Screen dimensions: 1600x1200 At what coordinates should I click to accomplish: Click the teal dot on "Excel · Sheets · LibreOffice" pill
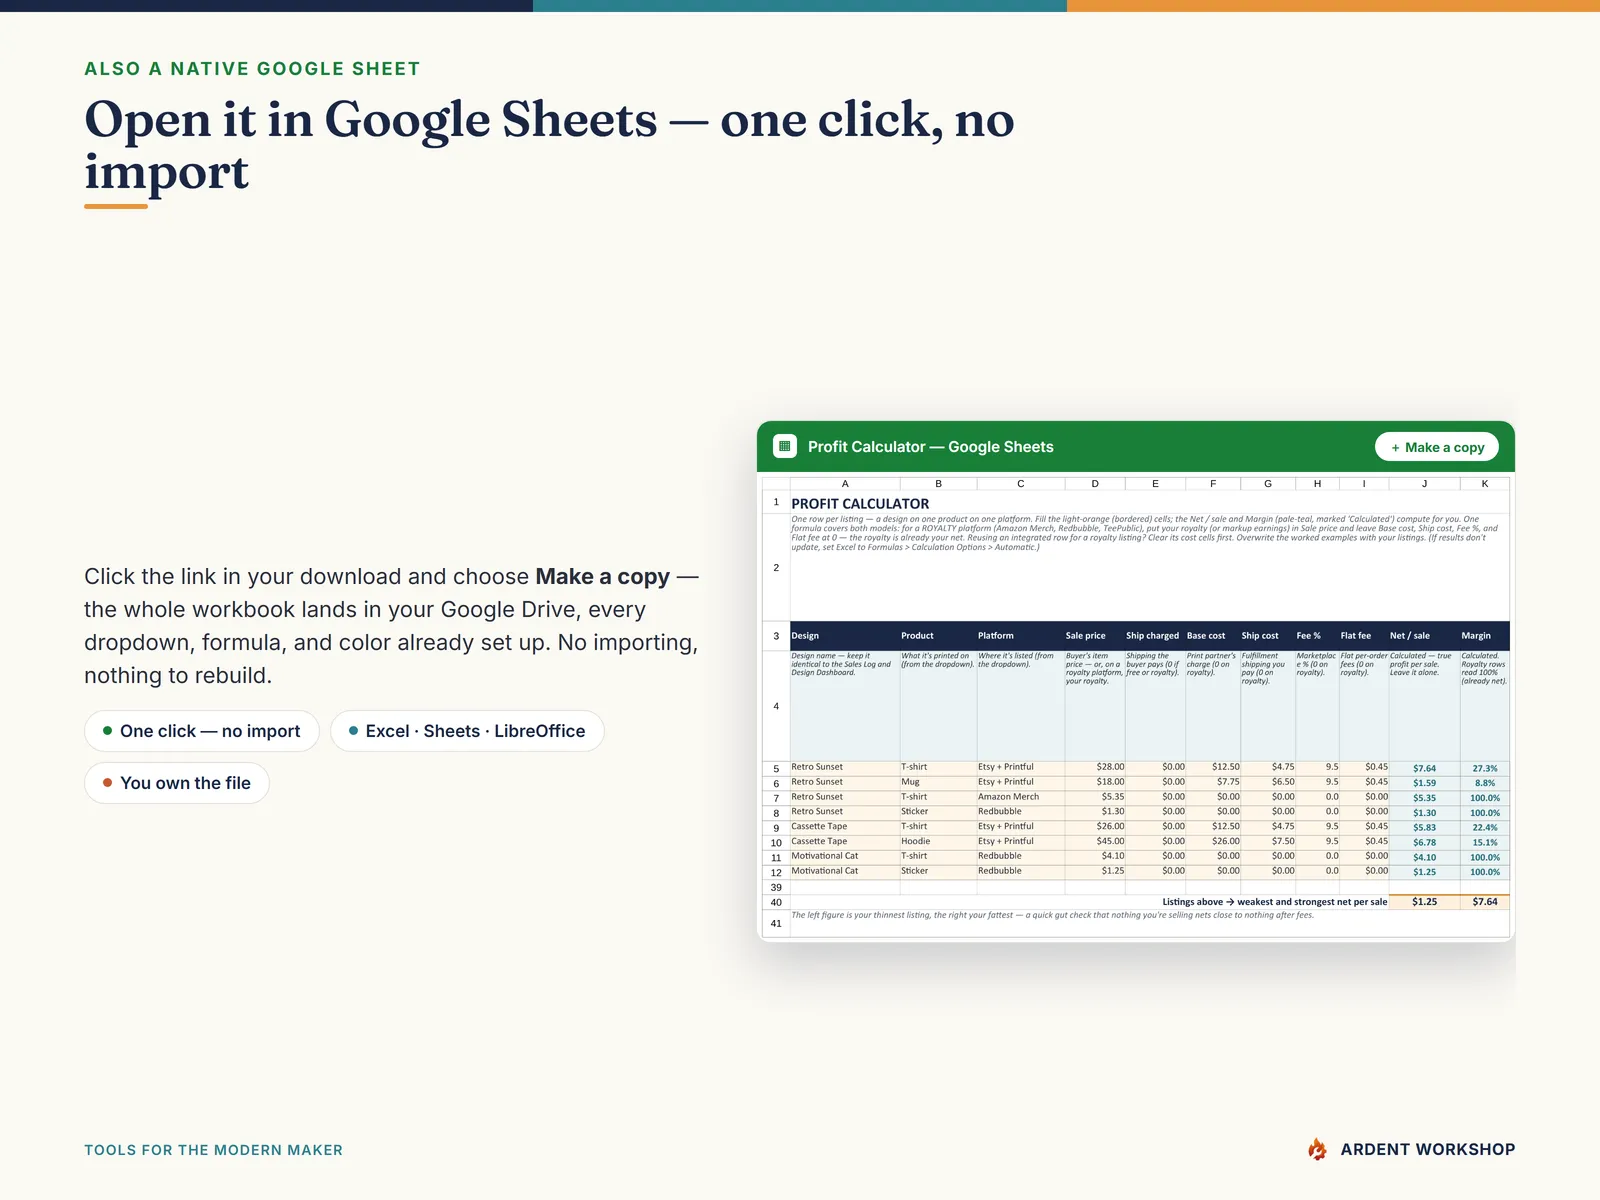353,731
